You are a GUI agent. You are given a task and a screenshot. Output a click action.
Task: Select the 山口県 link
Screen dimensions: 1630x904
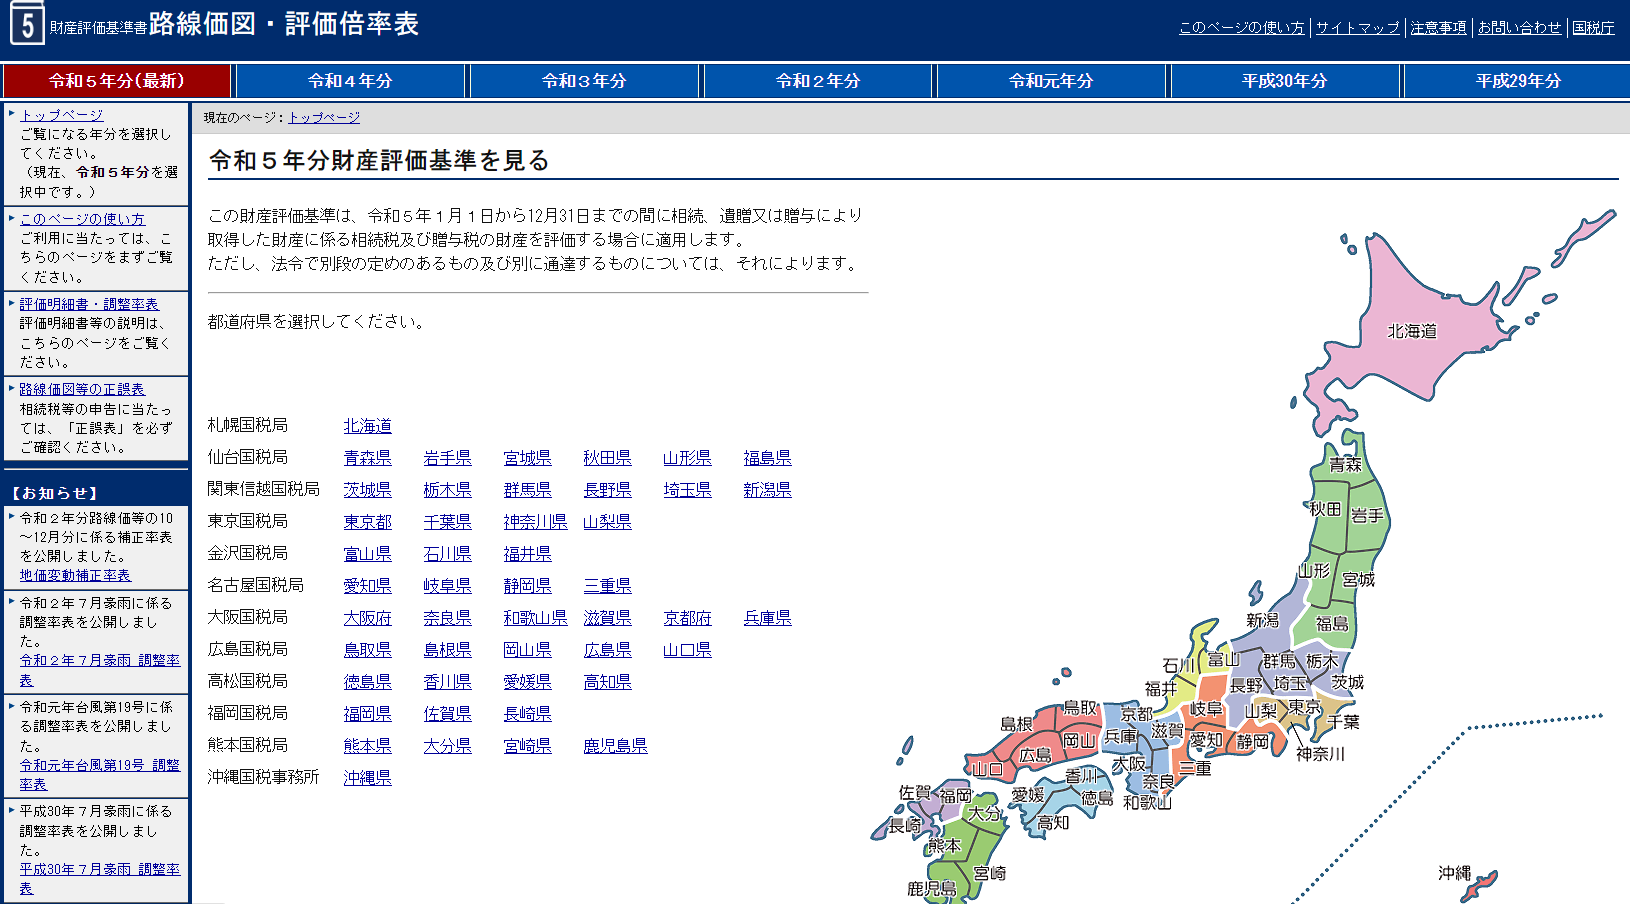688,650
